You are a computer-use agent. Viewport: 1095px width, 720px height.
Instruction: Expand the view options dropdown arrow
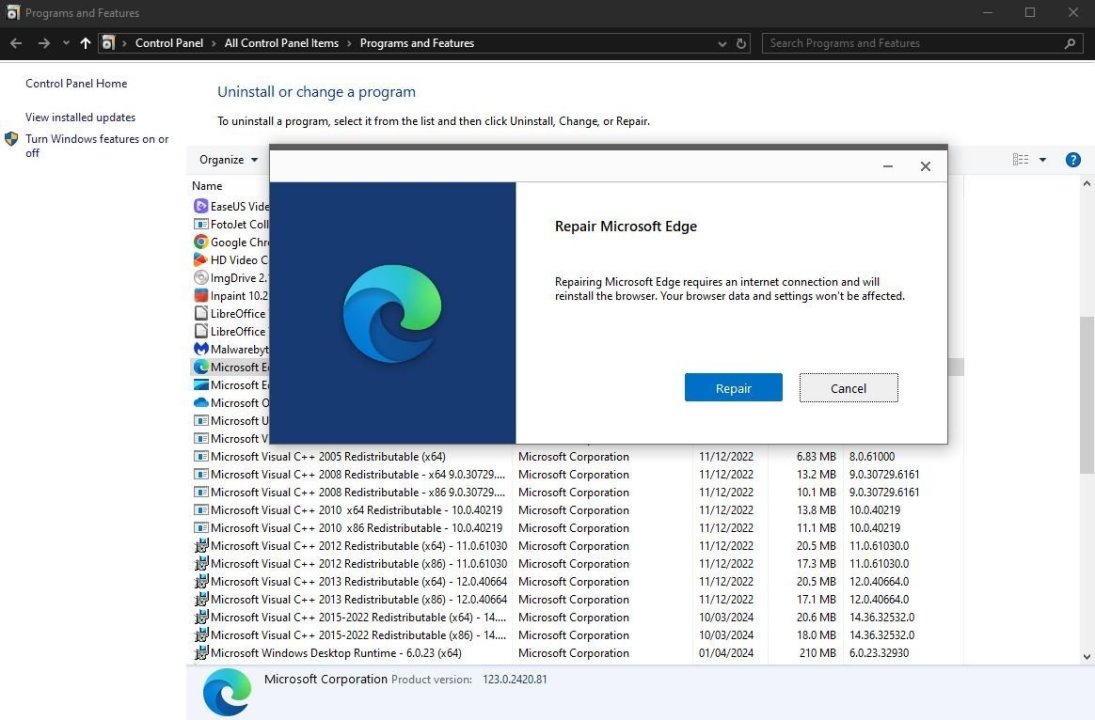pyautogui.click(x=1043, y=160)
